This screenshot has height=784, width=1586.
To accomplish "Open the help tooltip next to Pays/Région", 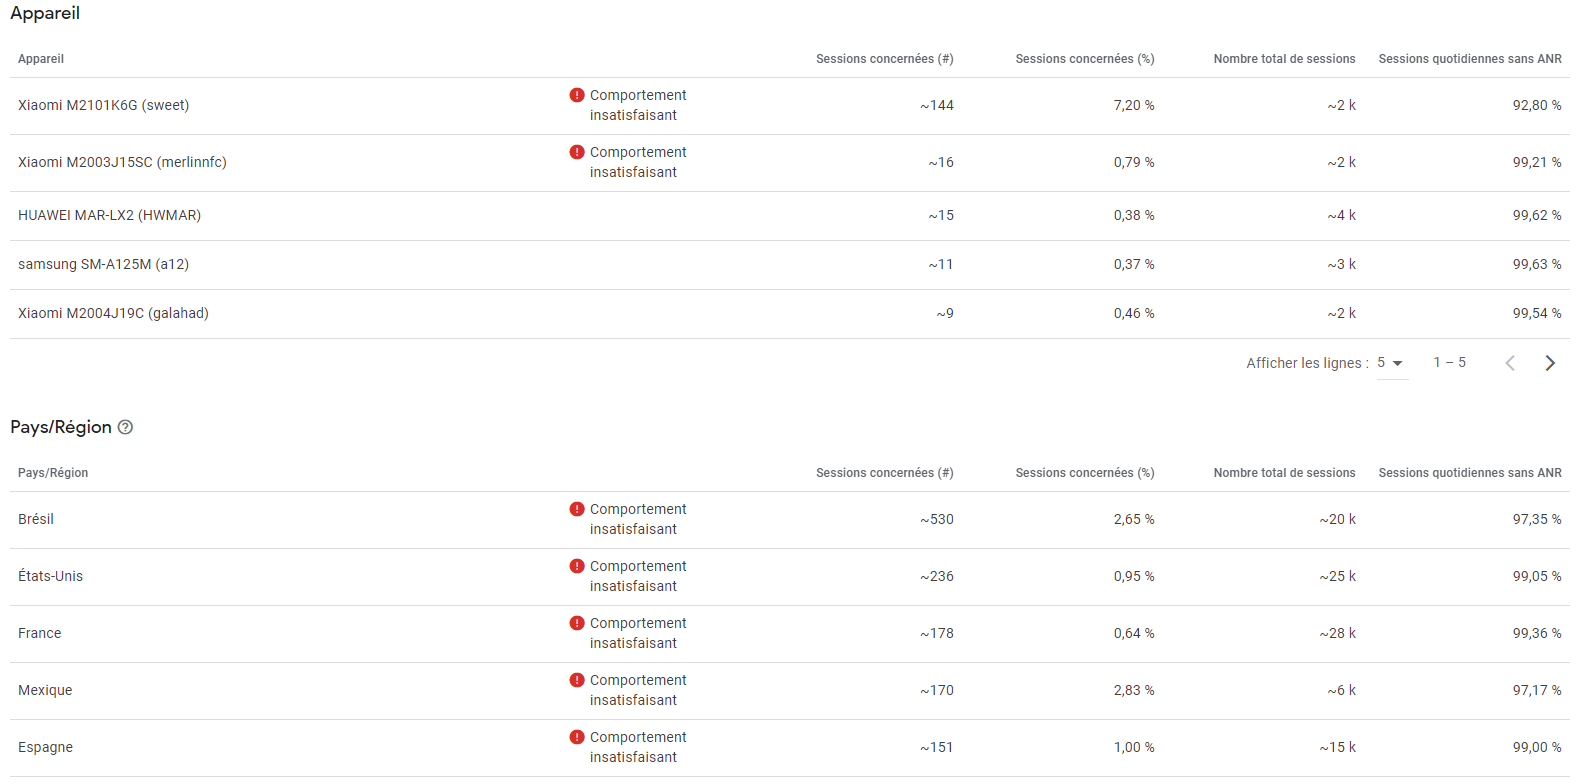I will (124, 427).
